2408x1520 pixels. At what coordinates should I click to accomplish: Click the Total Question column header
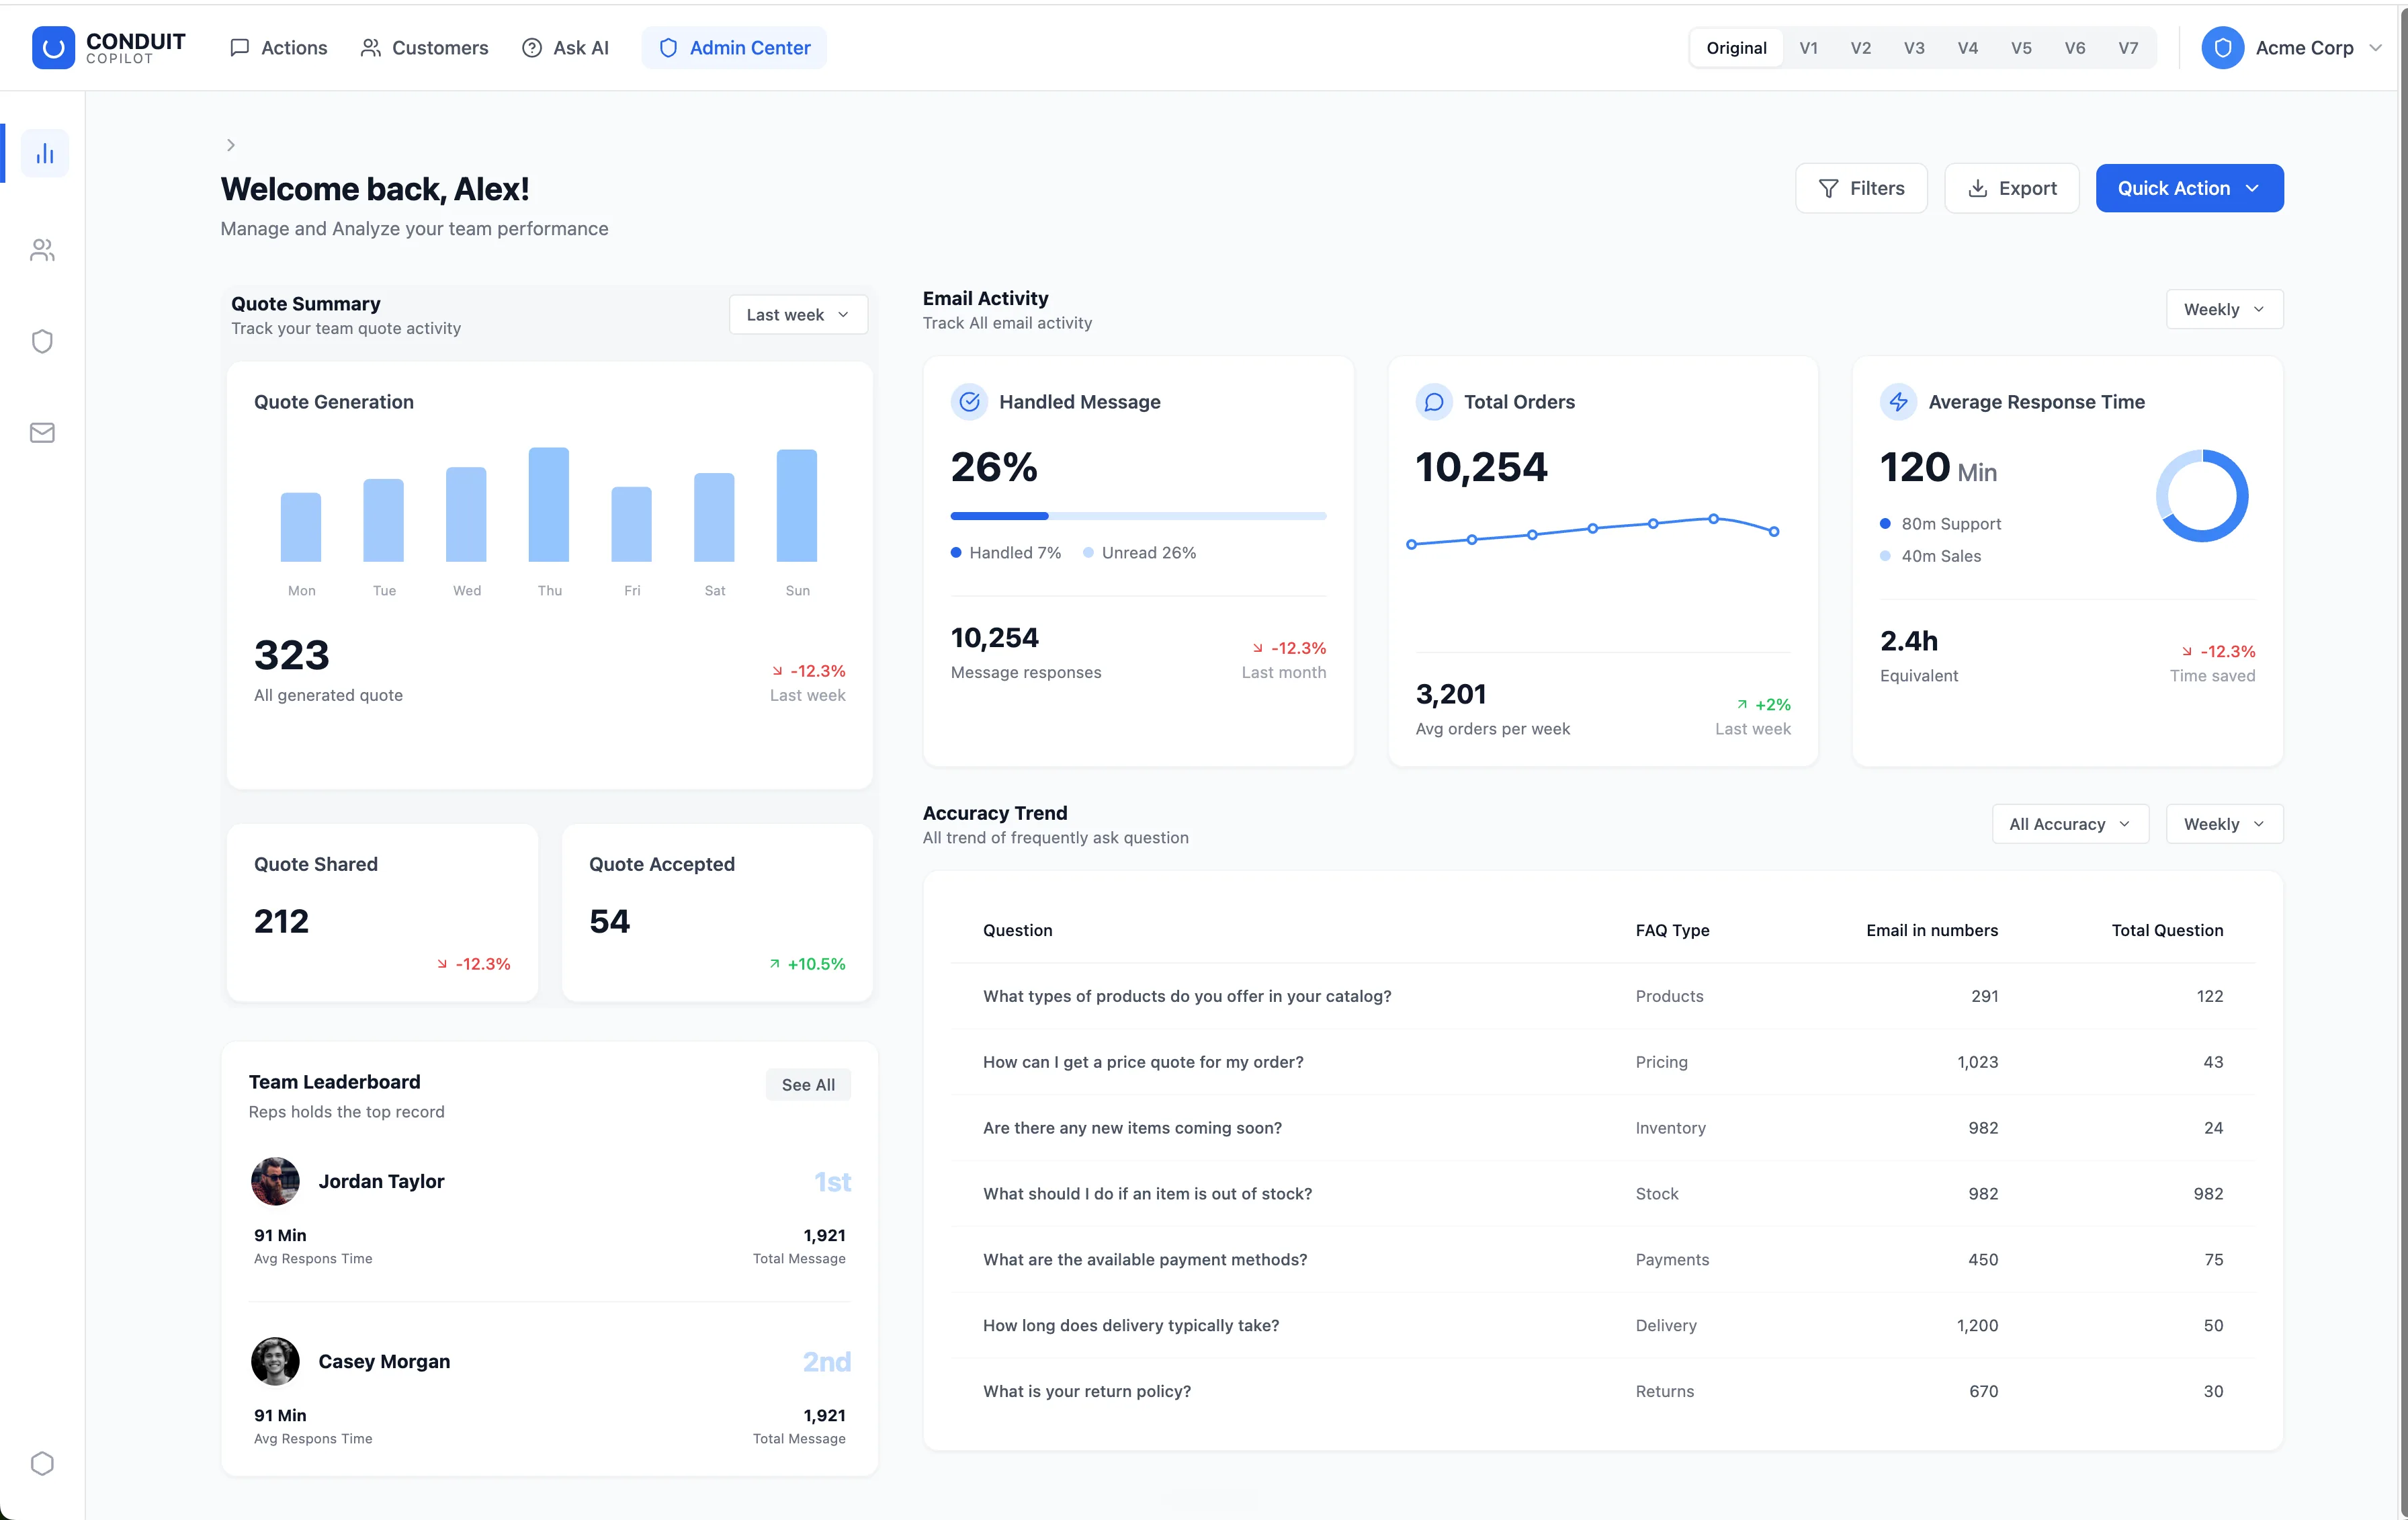[x=2167, y=930]
